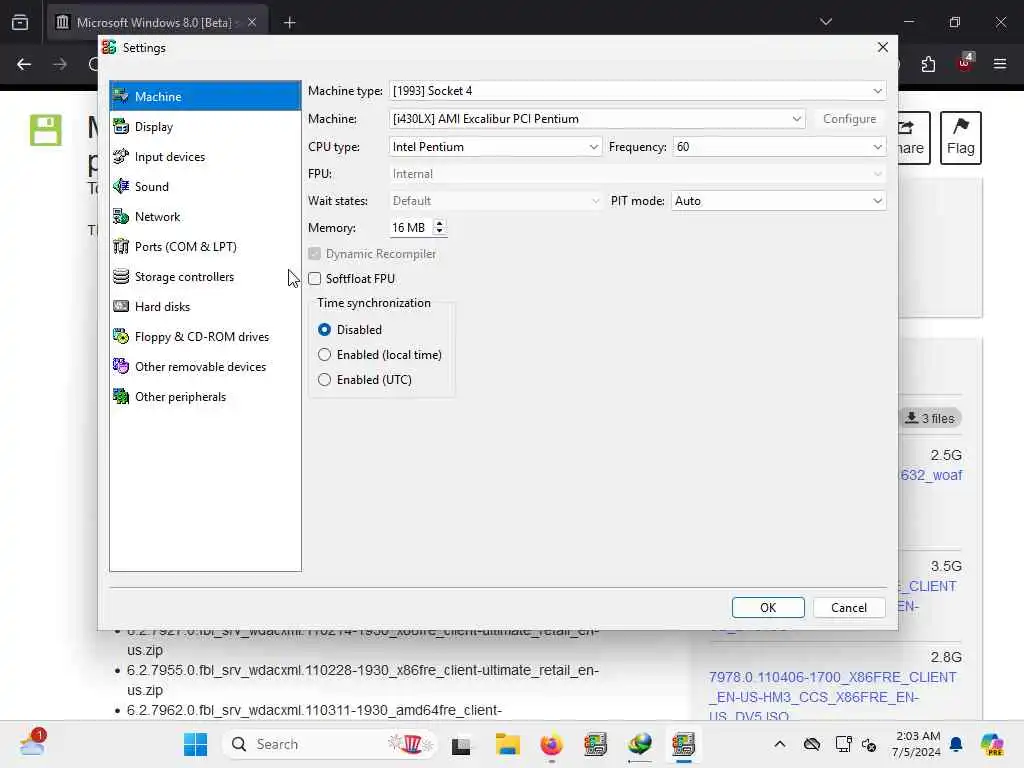
Task: Click the weather widget on taskbar
Action: coord(33,743)
